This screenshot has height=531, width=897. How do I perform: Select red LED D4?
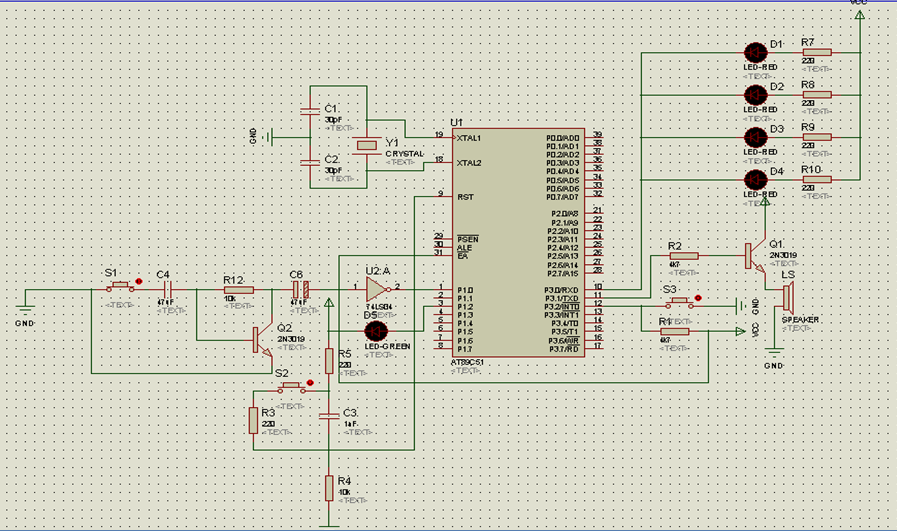click(756, 180)
